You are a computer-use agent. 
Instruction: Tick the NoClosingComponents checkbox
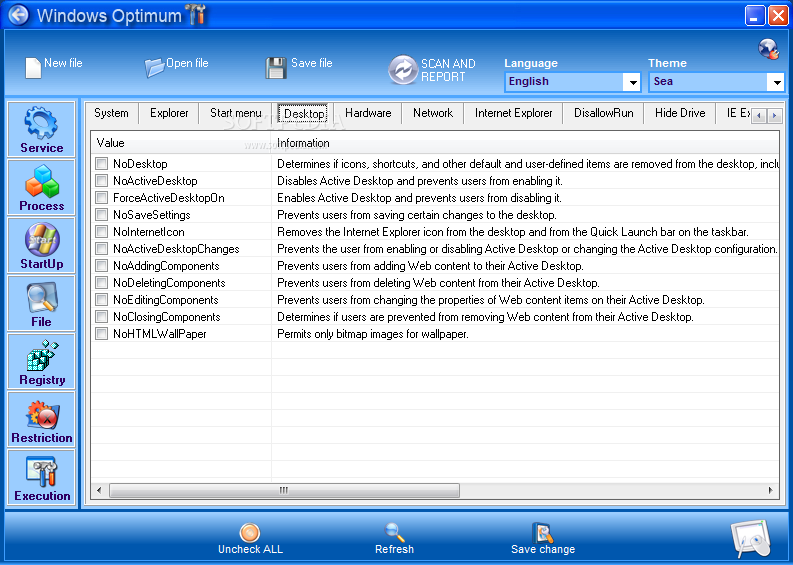(102, 317)
